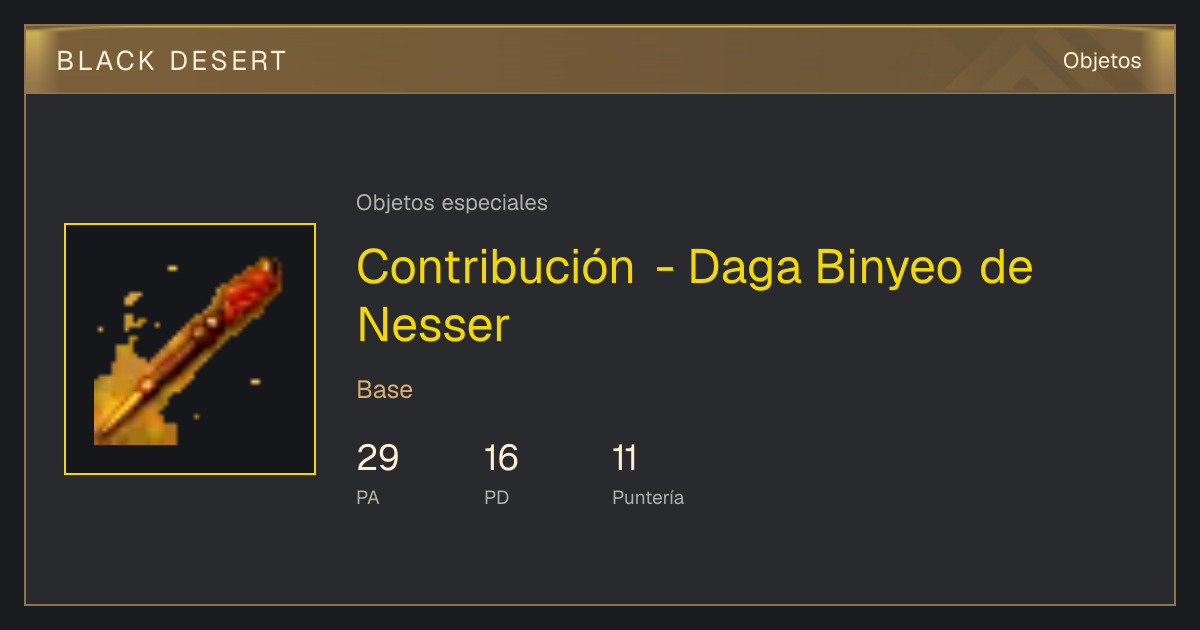The image size is (1200, 630).
Task: Click the PD value 16
Action: pyautogui.click(x=501, y=458)
